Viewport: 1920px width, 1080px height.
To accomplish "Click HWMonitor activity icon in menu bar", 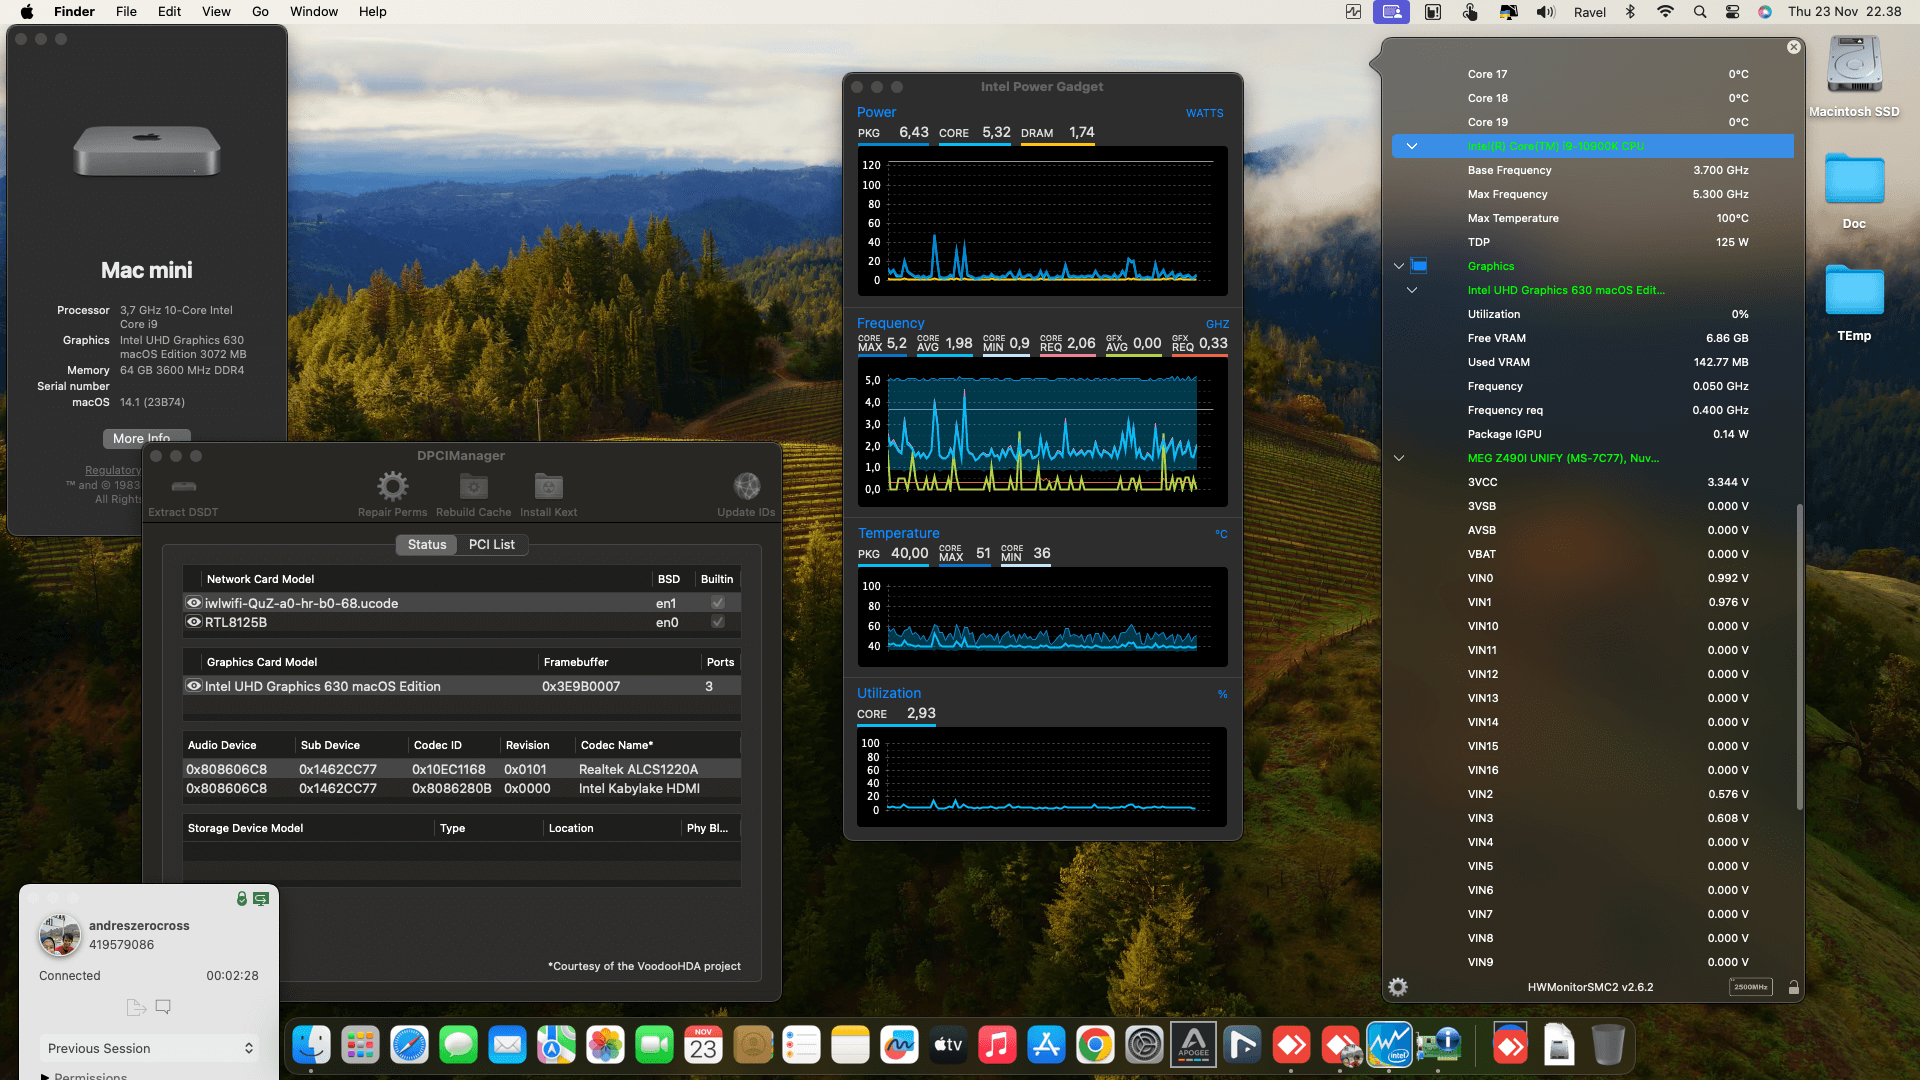I will tap(1353, 12).
